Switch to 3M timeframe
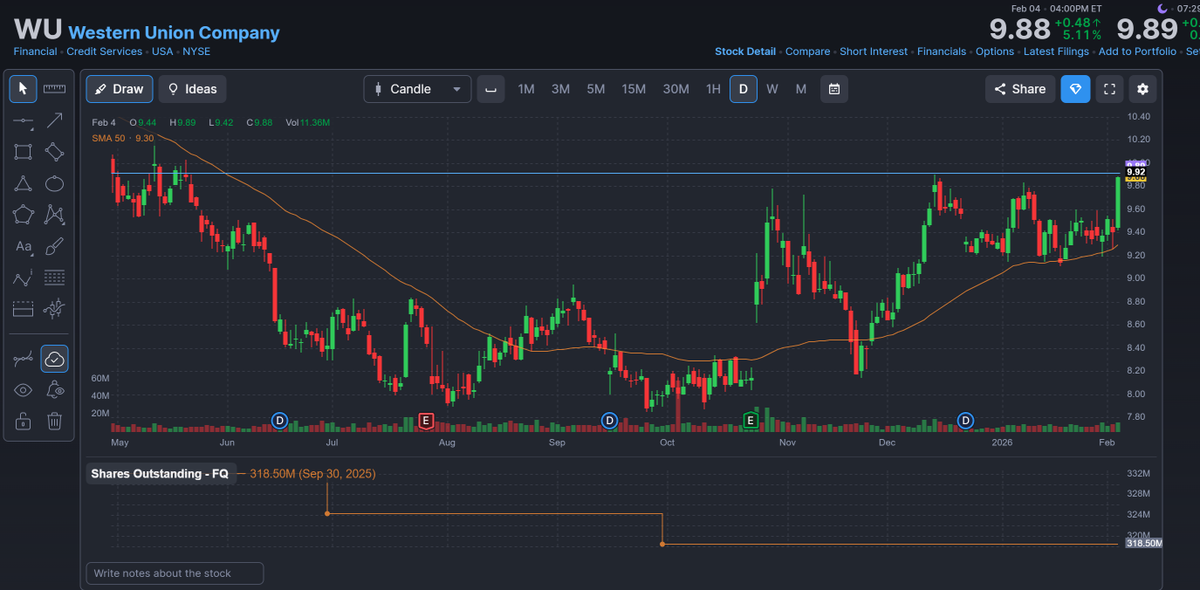 (x=560, y=89)
